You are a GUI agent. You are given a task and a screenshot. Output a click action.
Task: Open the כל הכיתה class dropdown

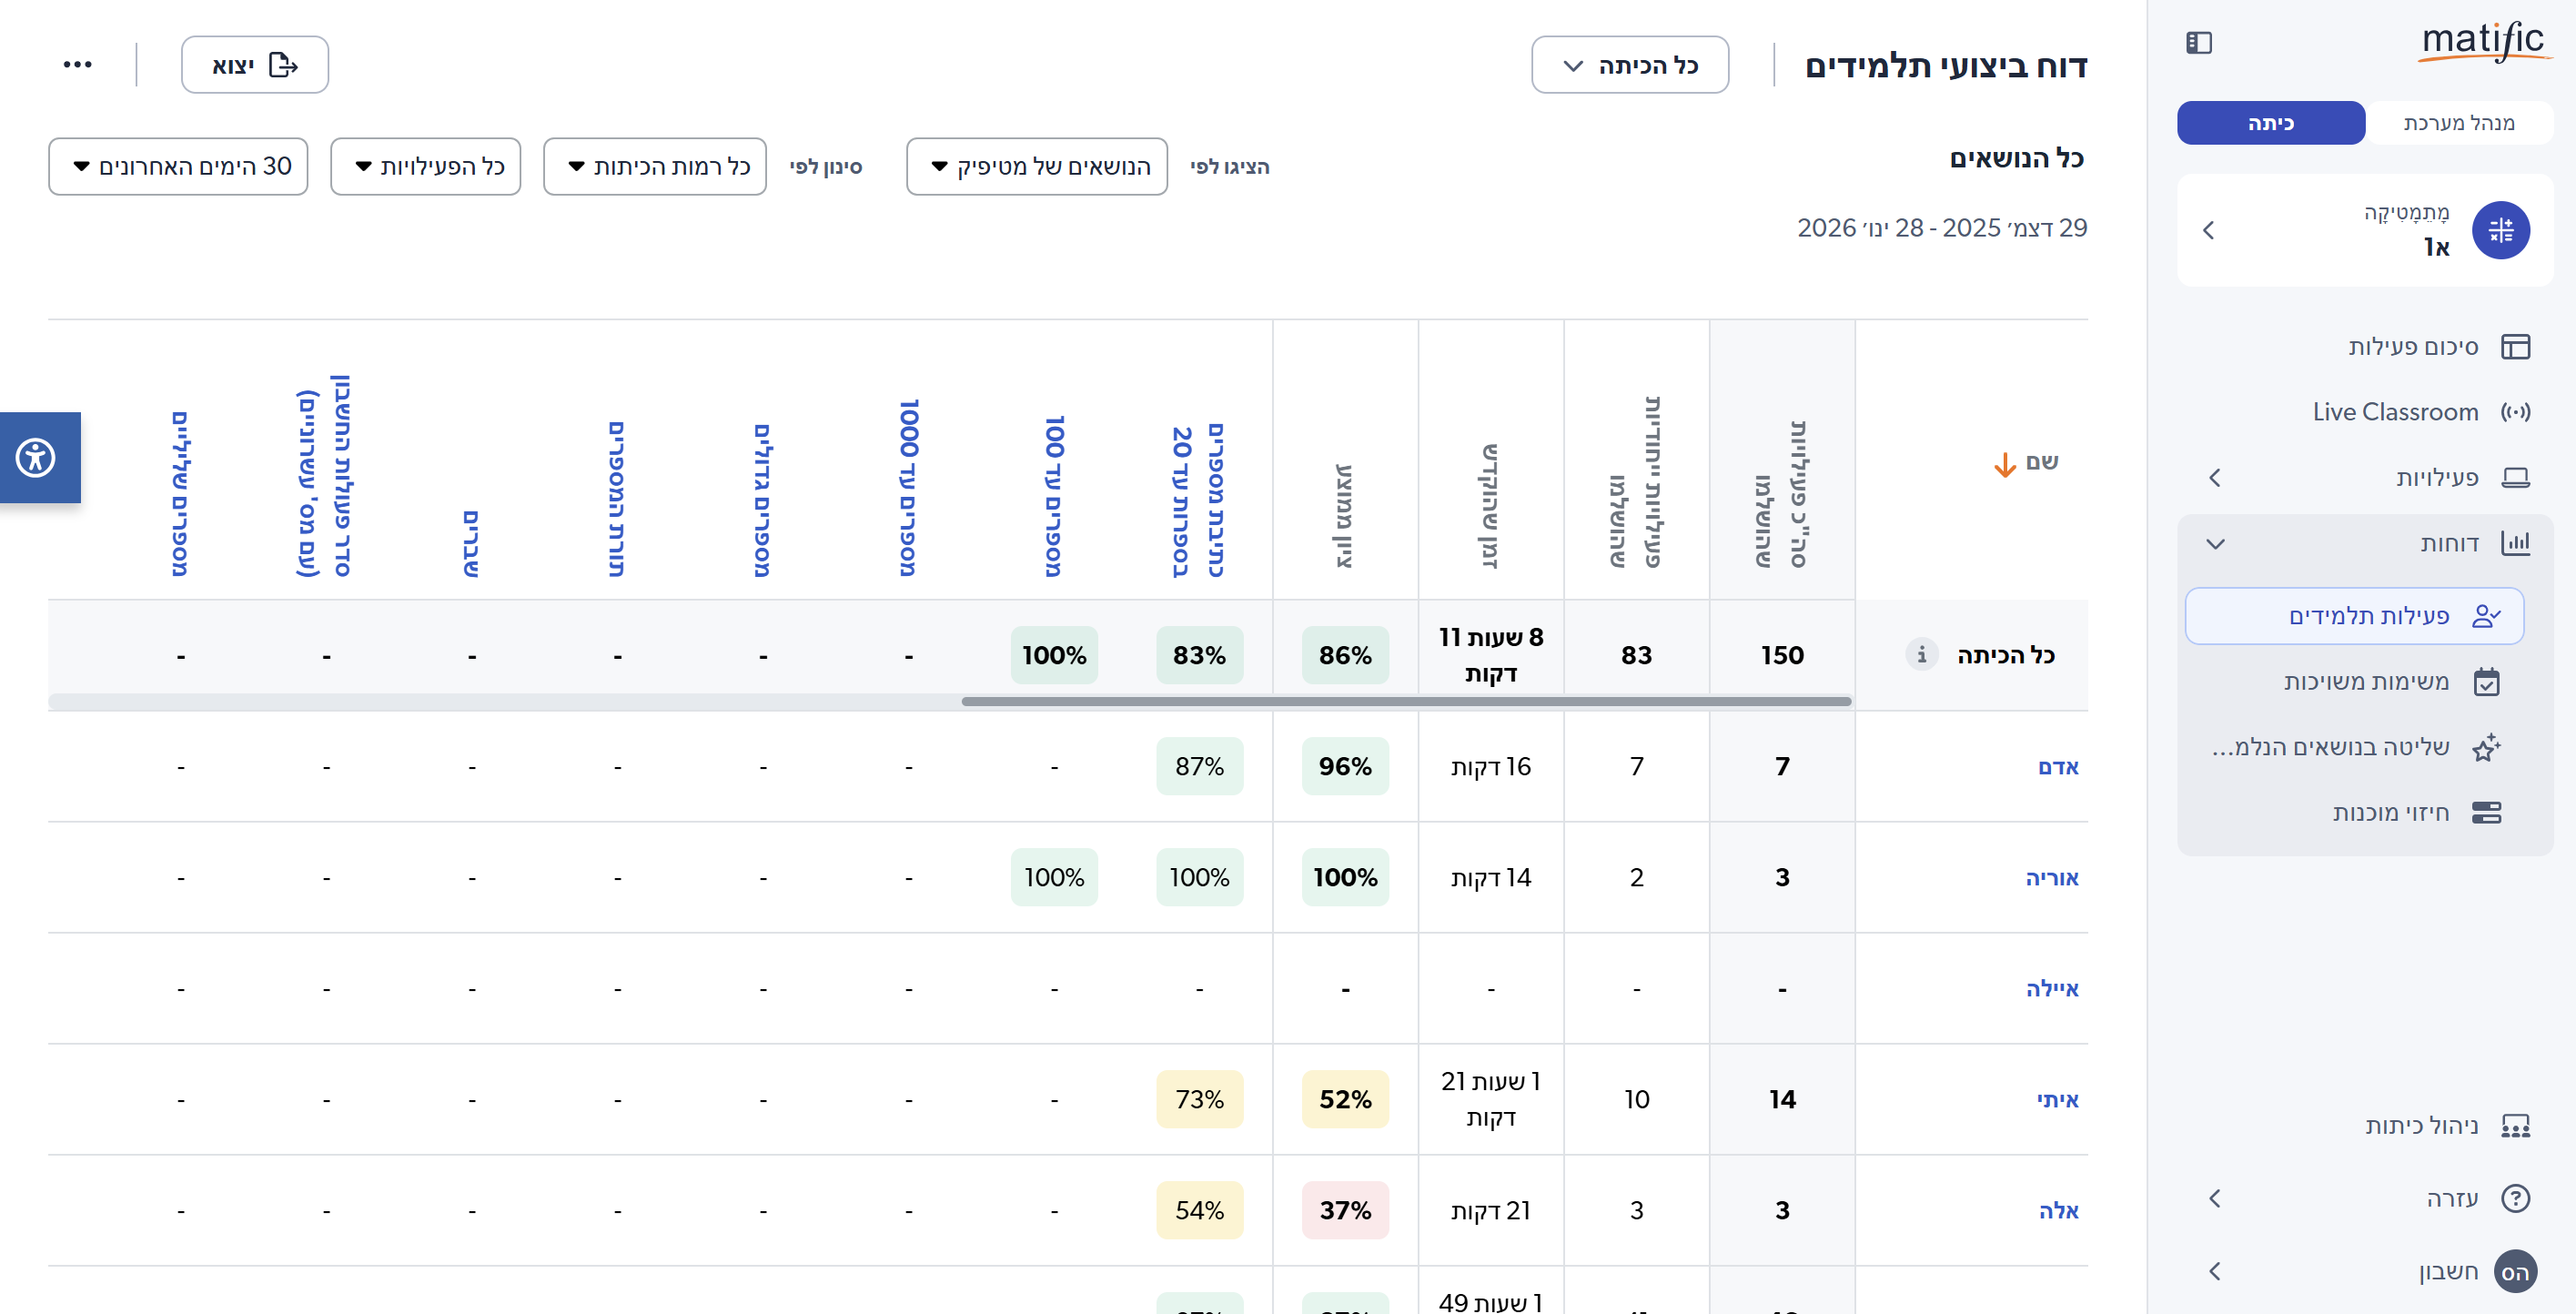[1629, 66]
